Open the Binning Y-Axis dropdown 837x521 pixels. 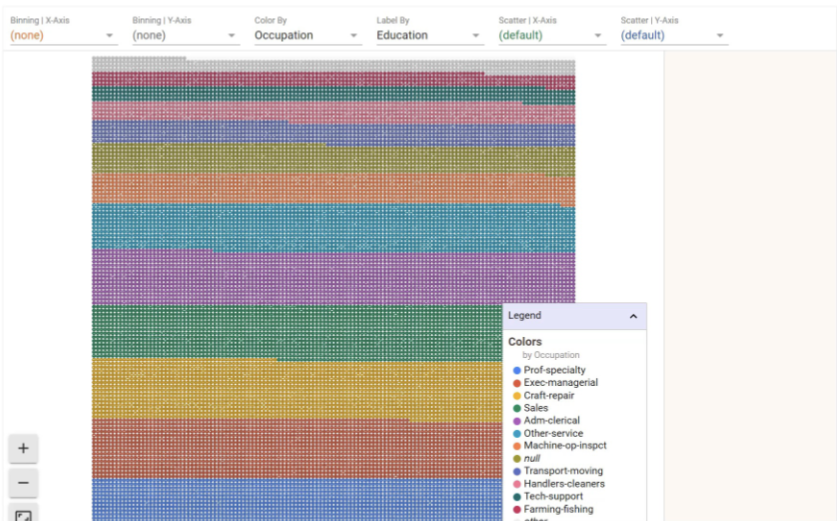(x=186, y=35)
